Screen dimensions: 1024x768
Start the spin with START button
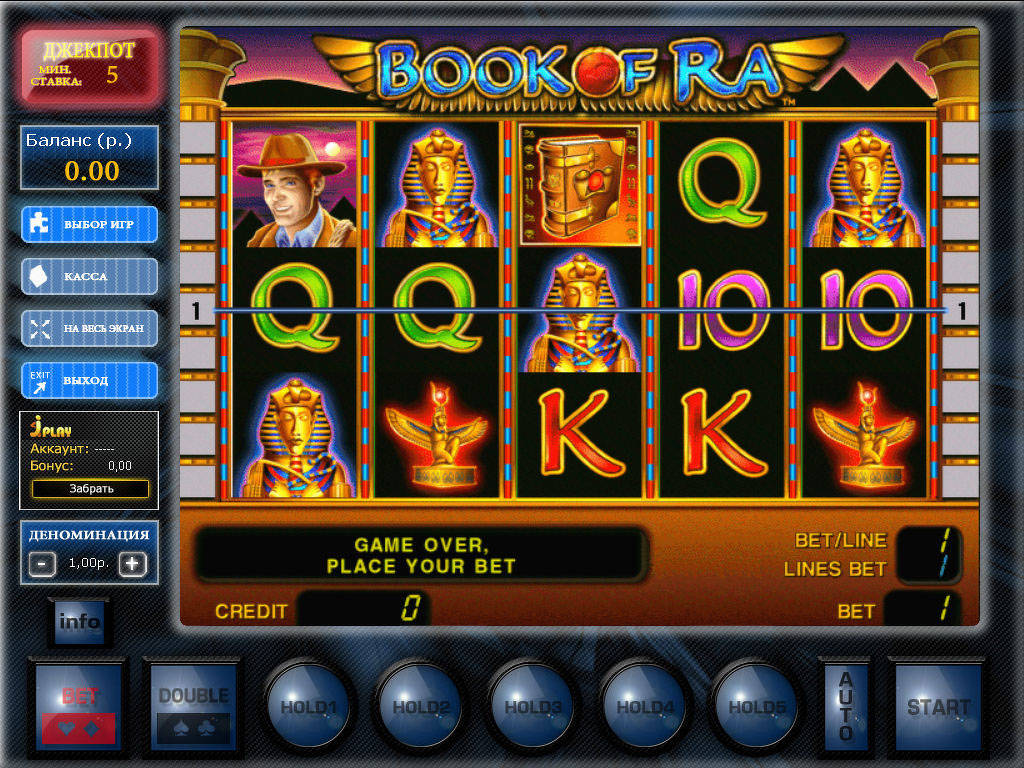pos(938,707)
